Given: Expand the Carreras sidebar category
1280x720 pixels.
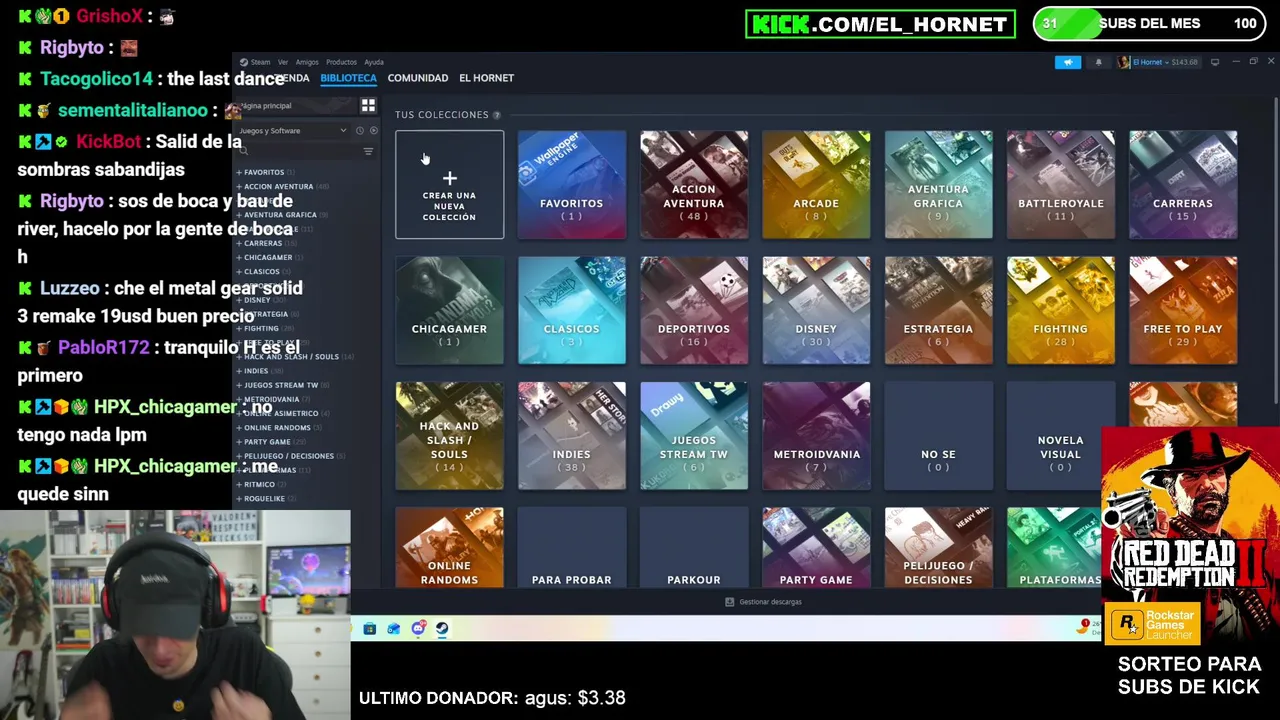Looking at the screenshot, I should (239, 243).
